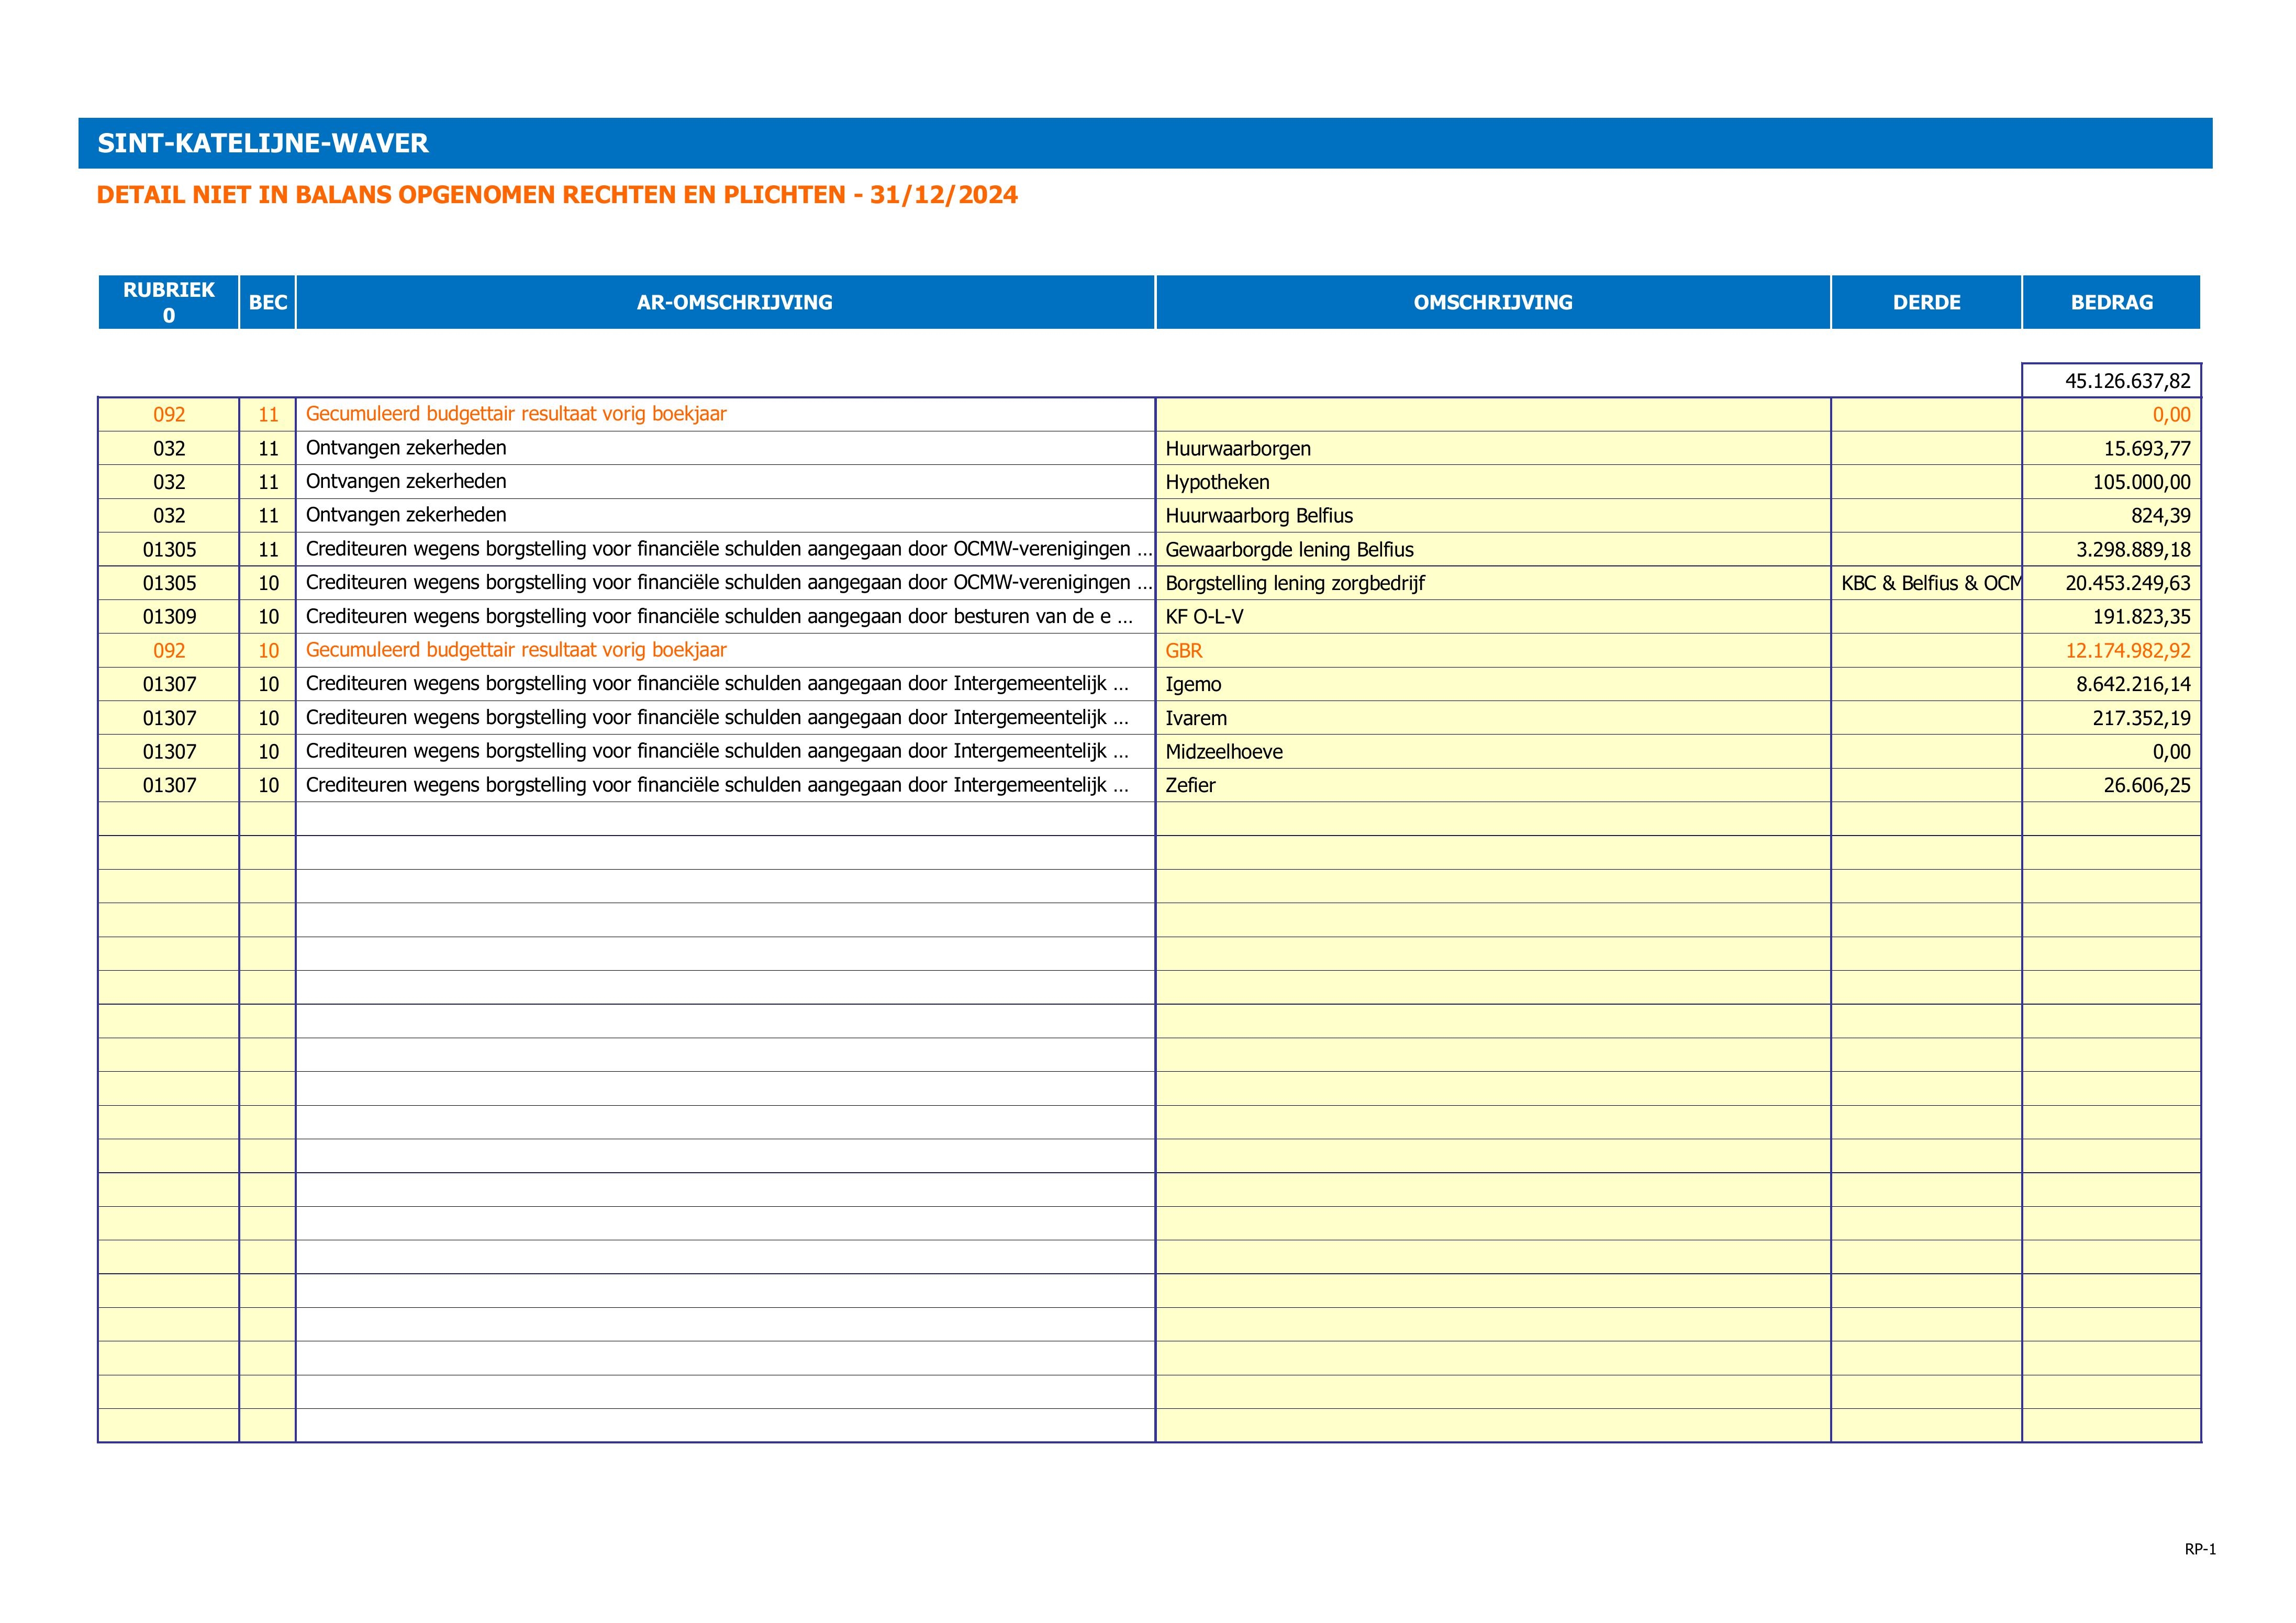Click rubriek 01307 in Zefier row
Image resolution: width=2296 pixels, height=1623 pixels.
169,785
